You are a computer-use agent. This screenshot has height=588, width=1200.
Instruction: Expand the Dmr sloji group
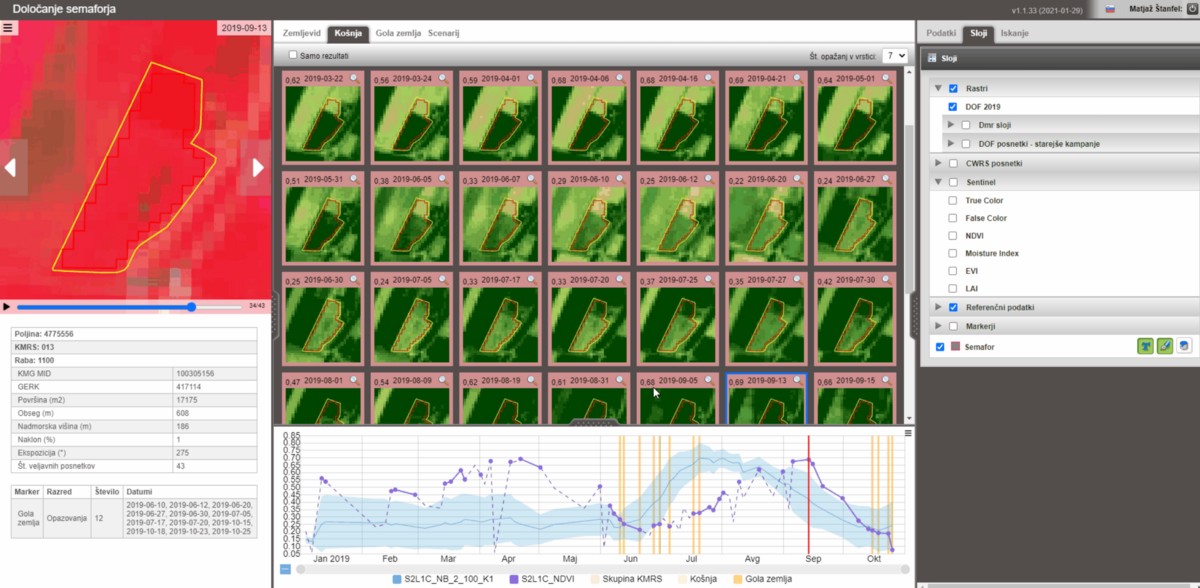(x=952, y=125)
